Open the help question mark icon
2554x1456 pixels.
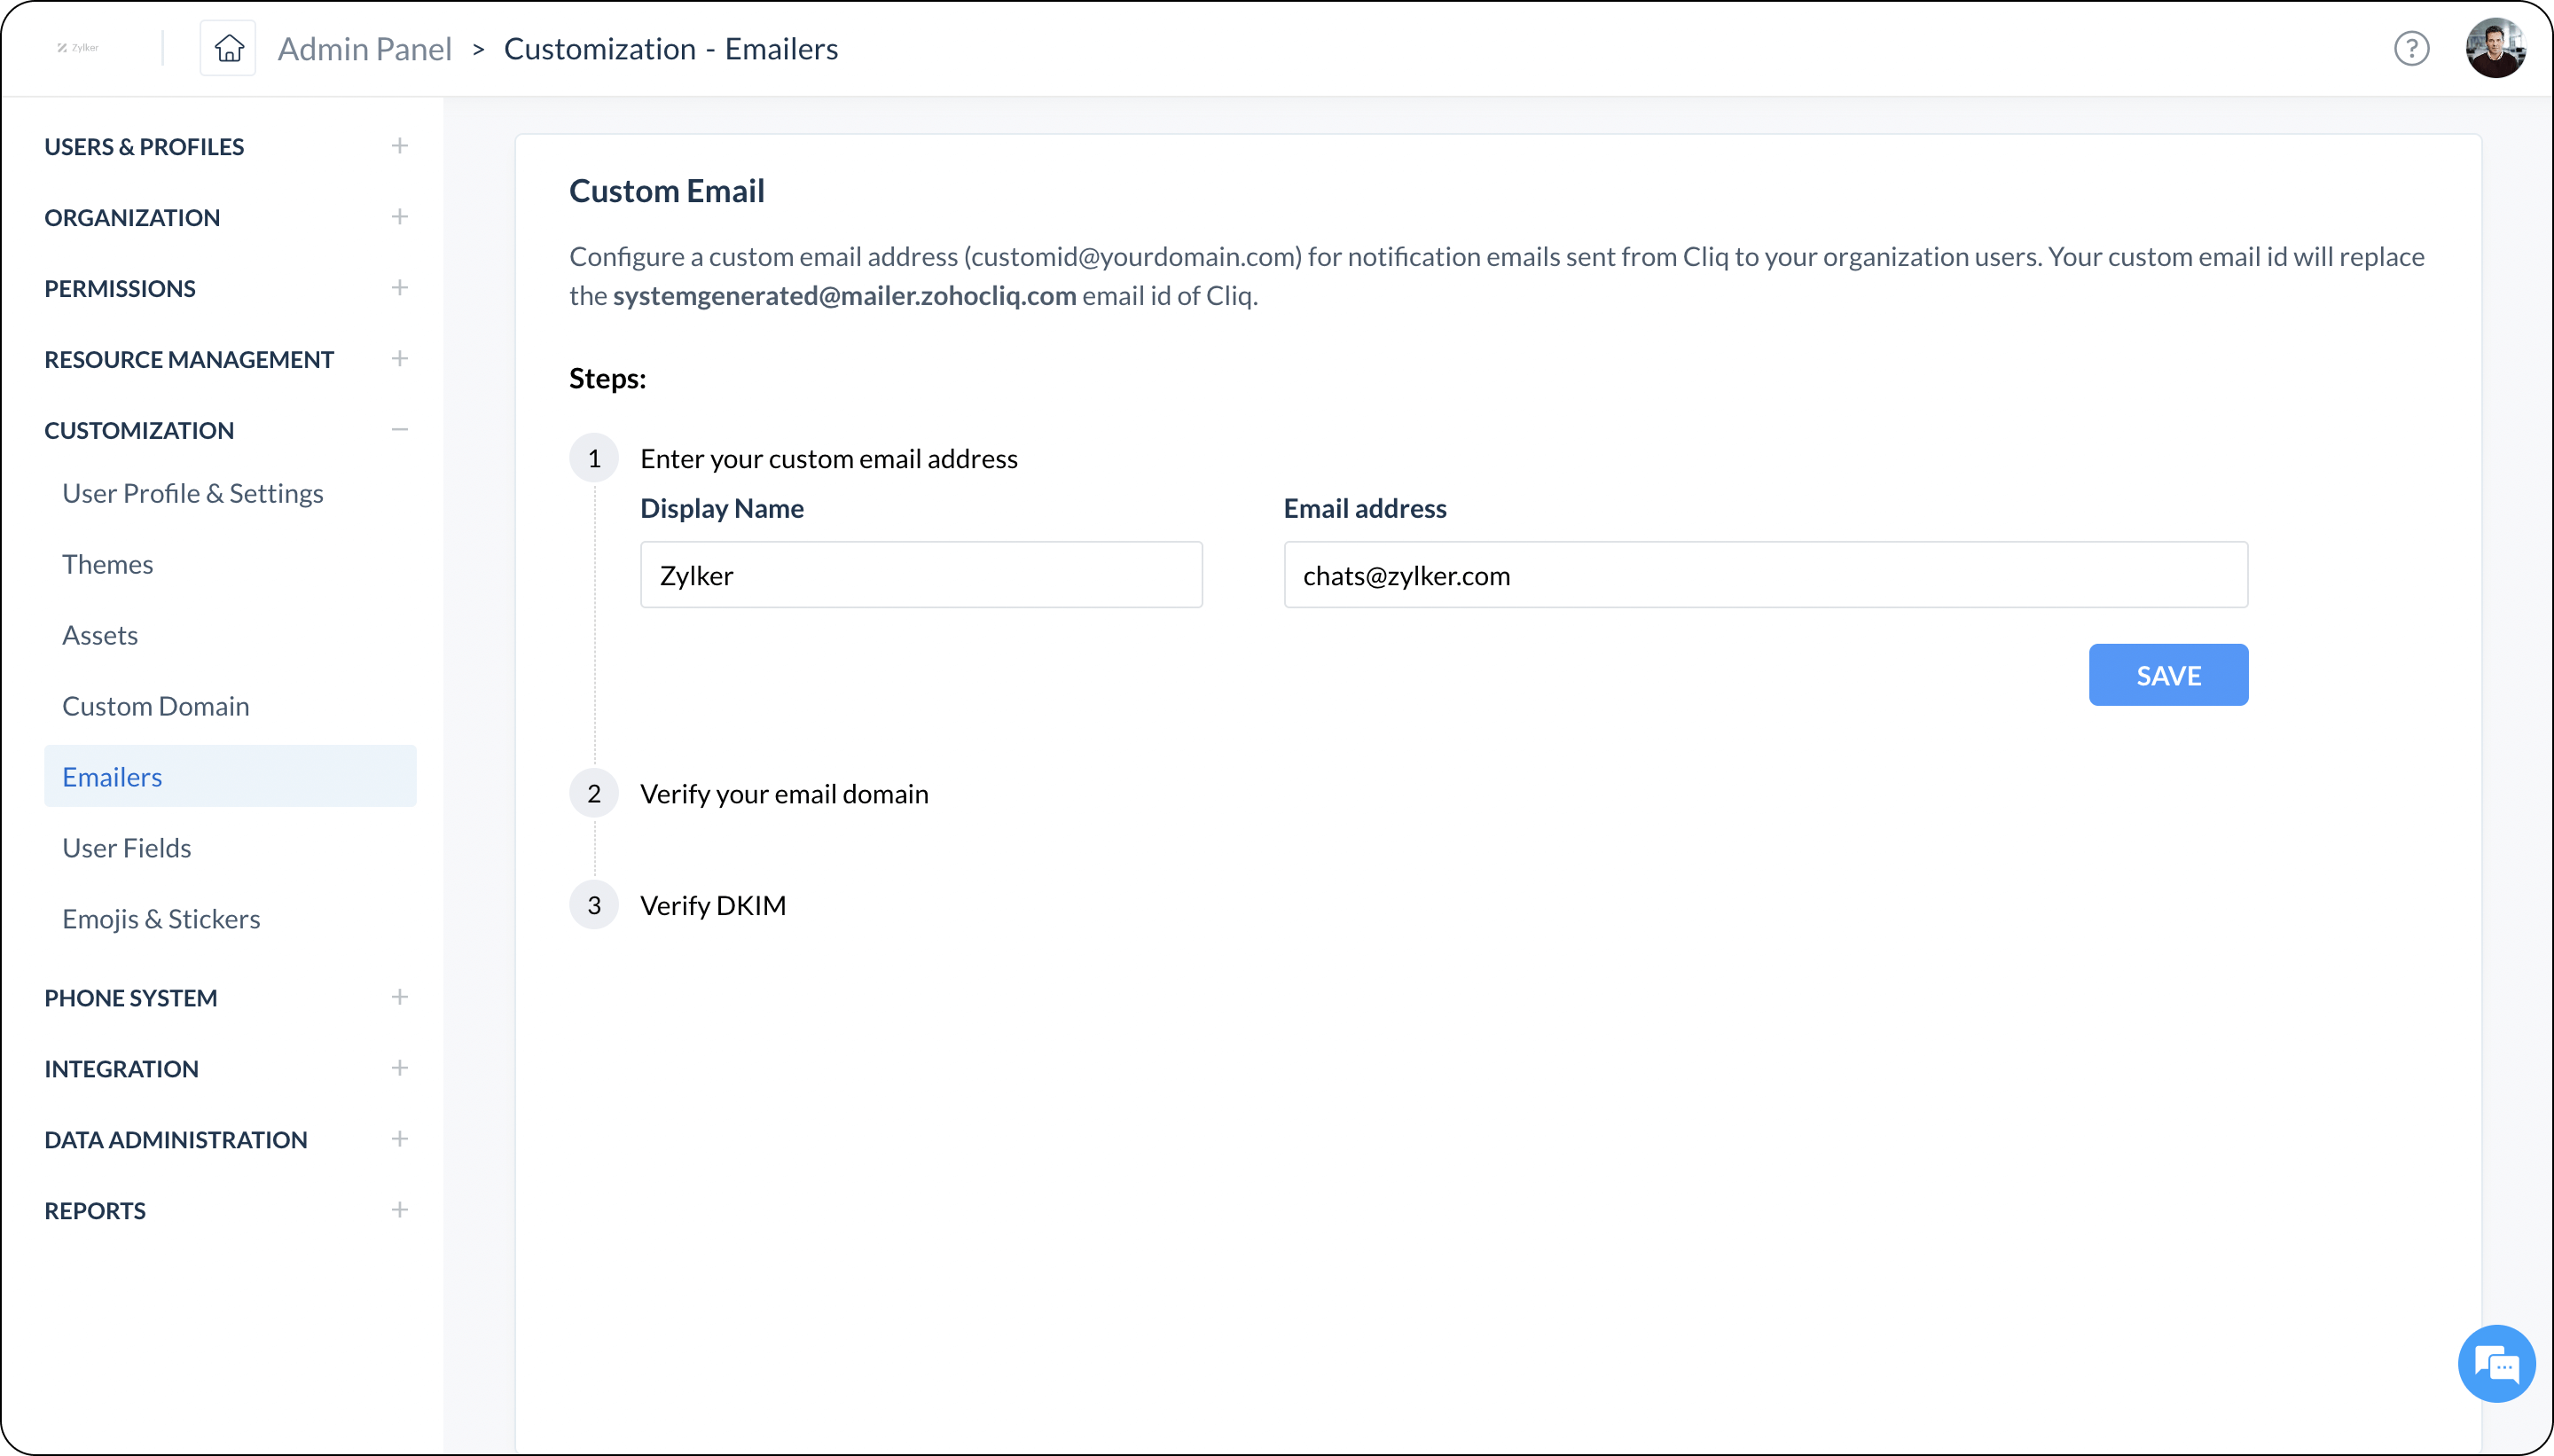point(2412,47)
